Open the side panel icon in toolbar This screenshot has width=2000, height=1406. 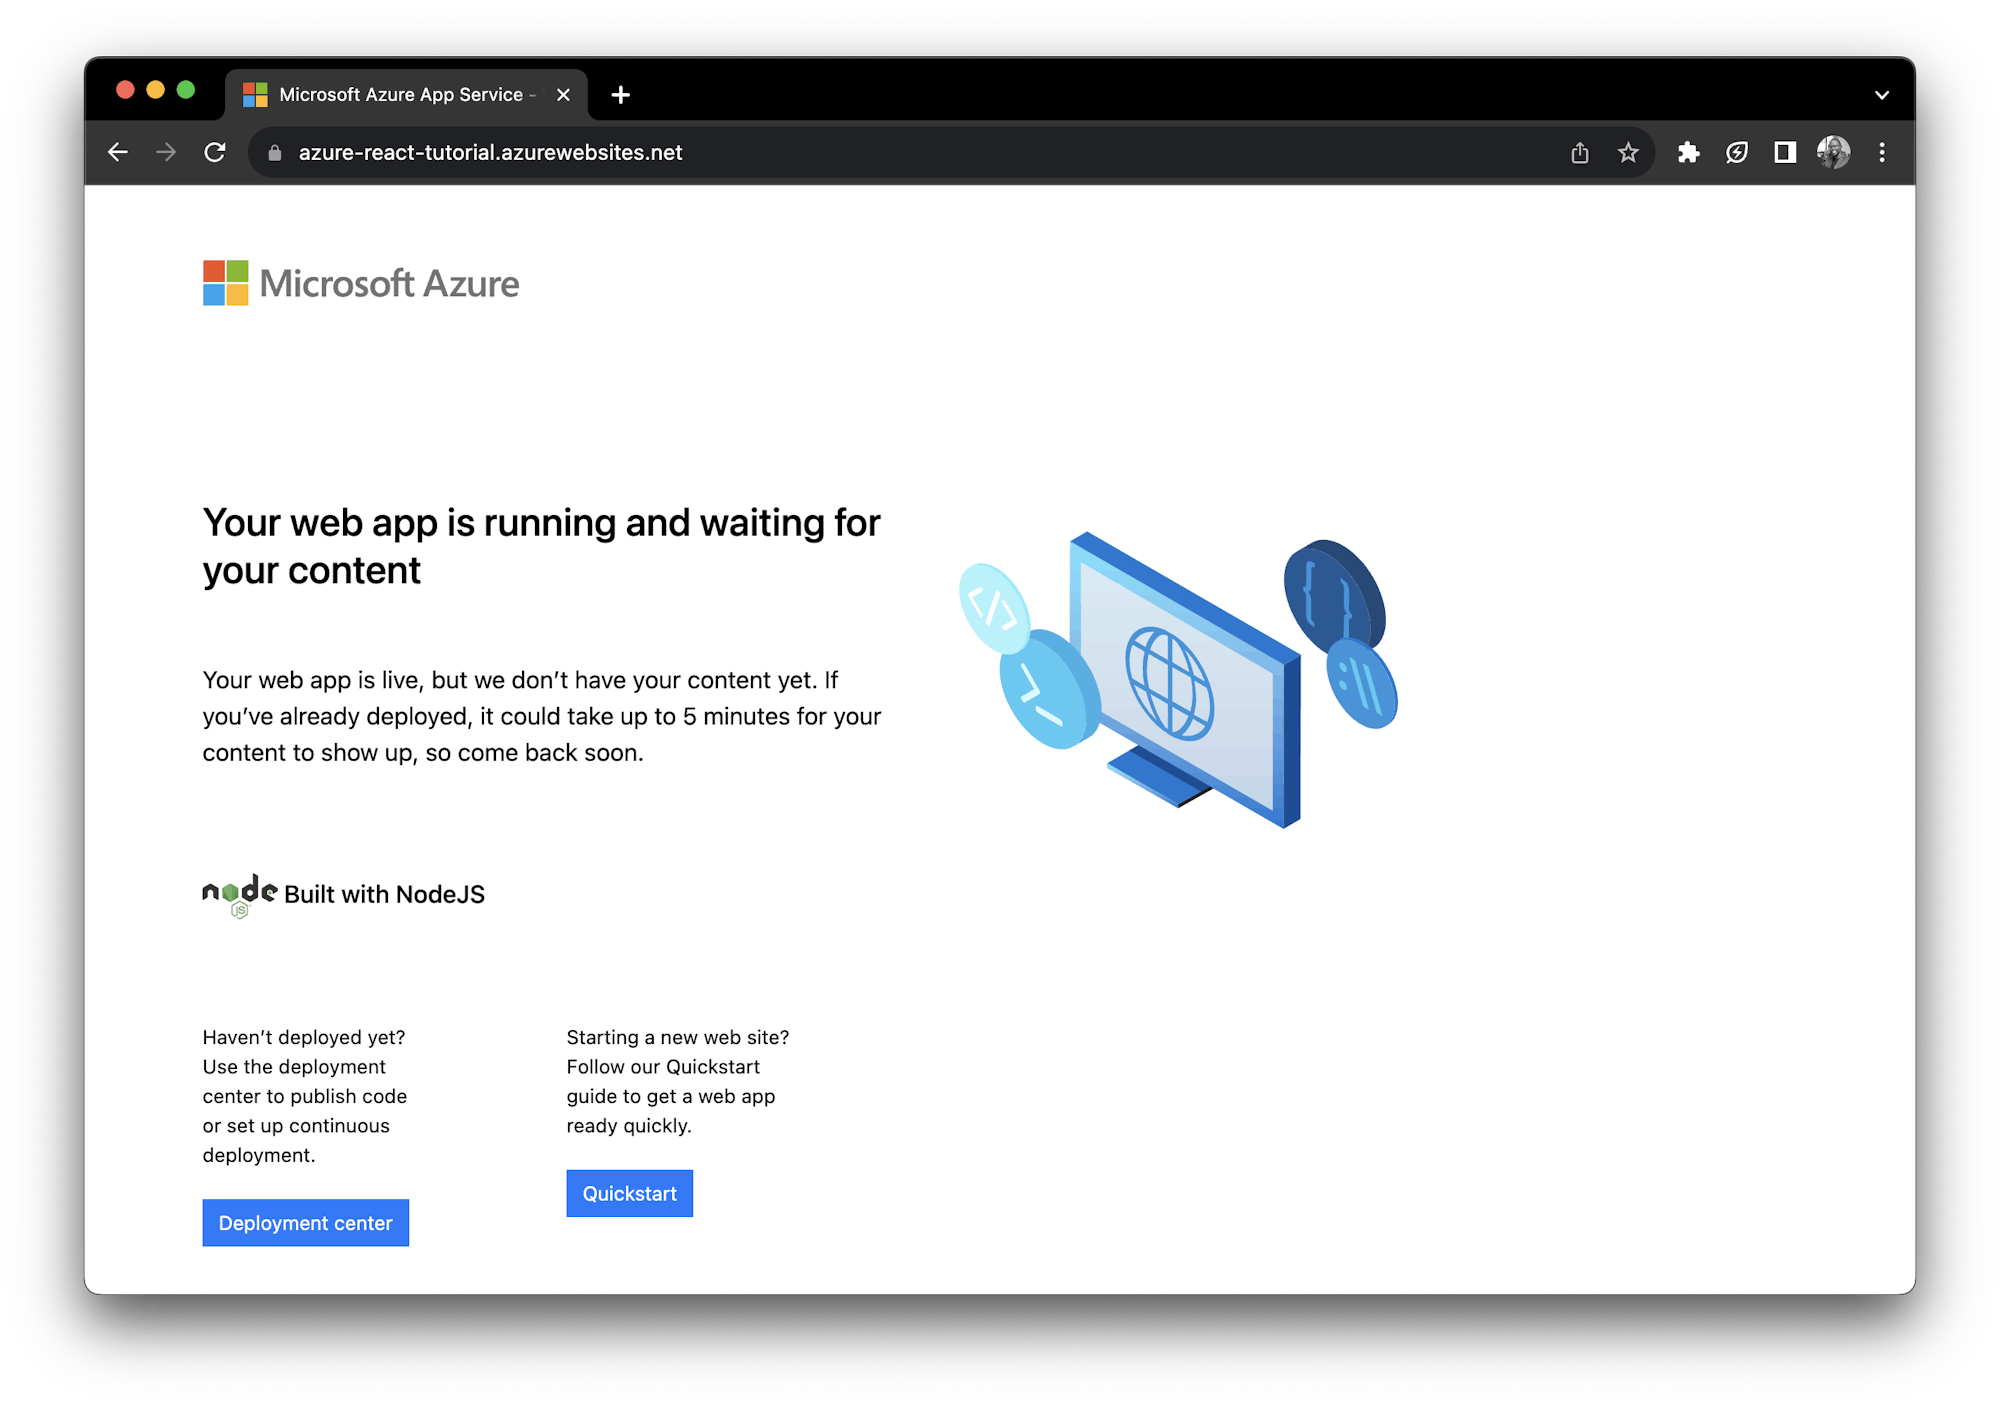1784,152
